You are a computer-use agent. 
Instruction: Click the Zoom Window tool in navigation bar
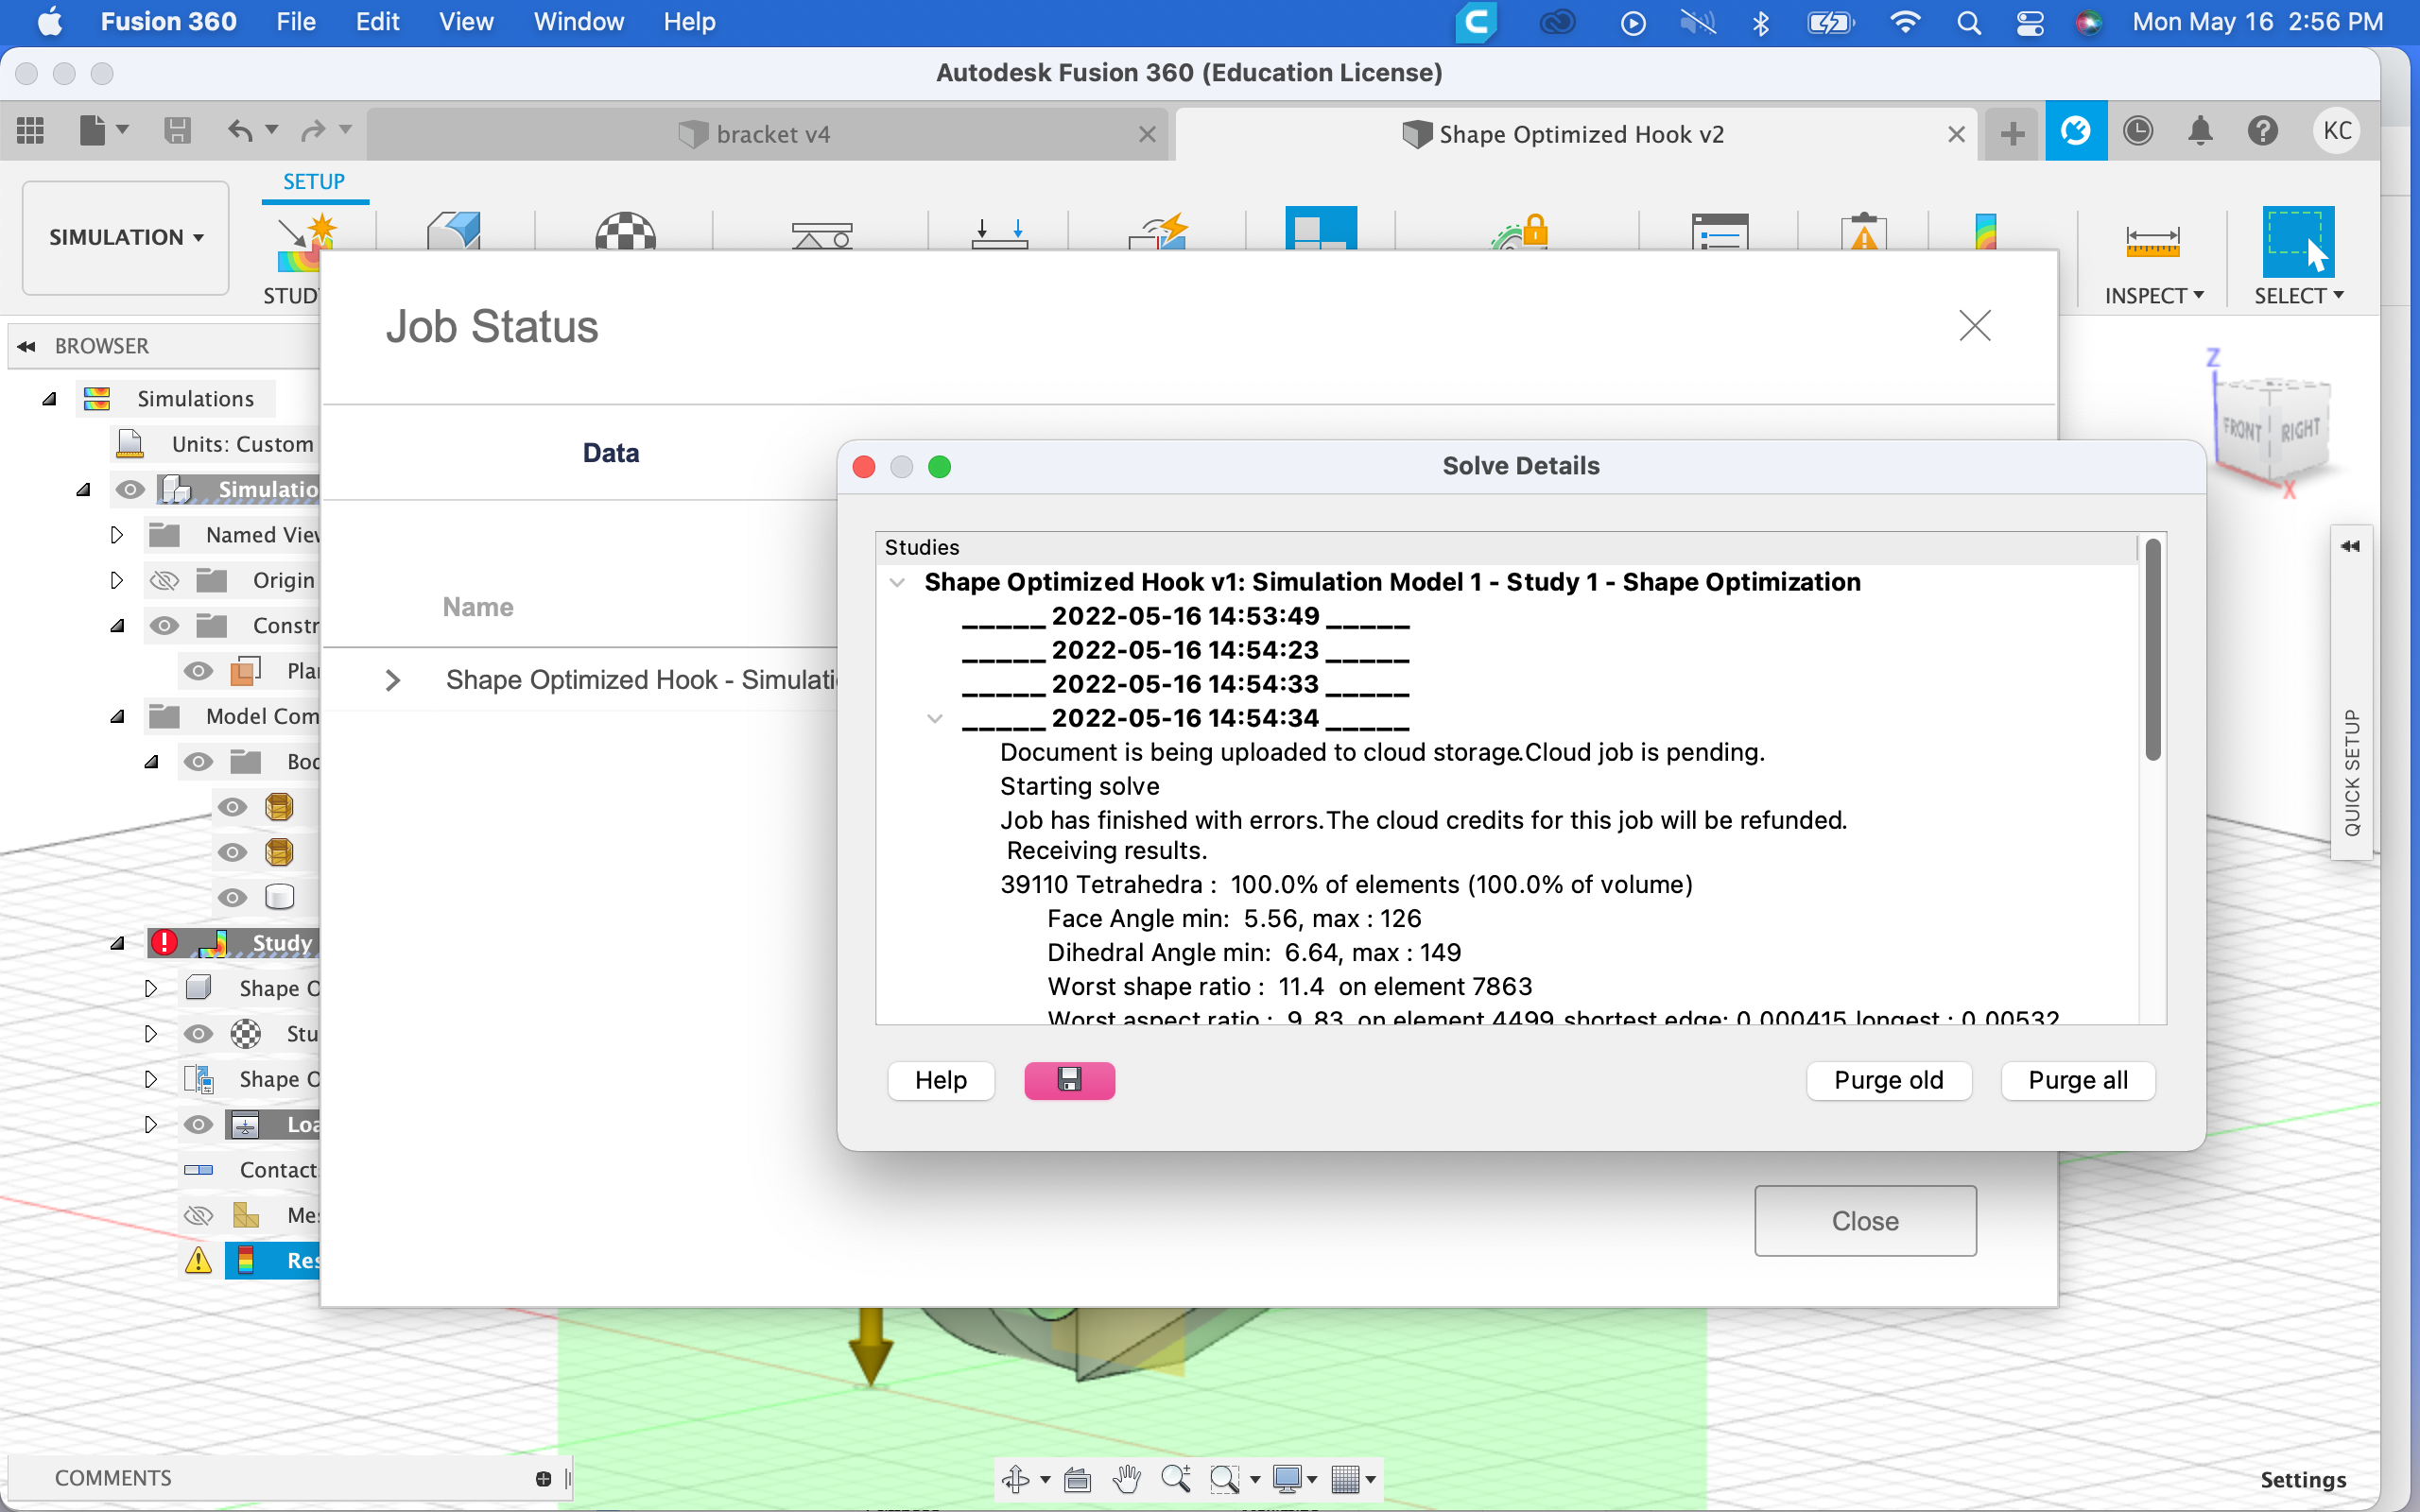[x=1223, y=1478]
